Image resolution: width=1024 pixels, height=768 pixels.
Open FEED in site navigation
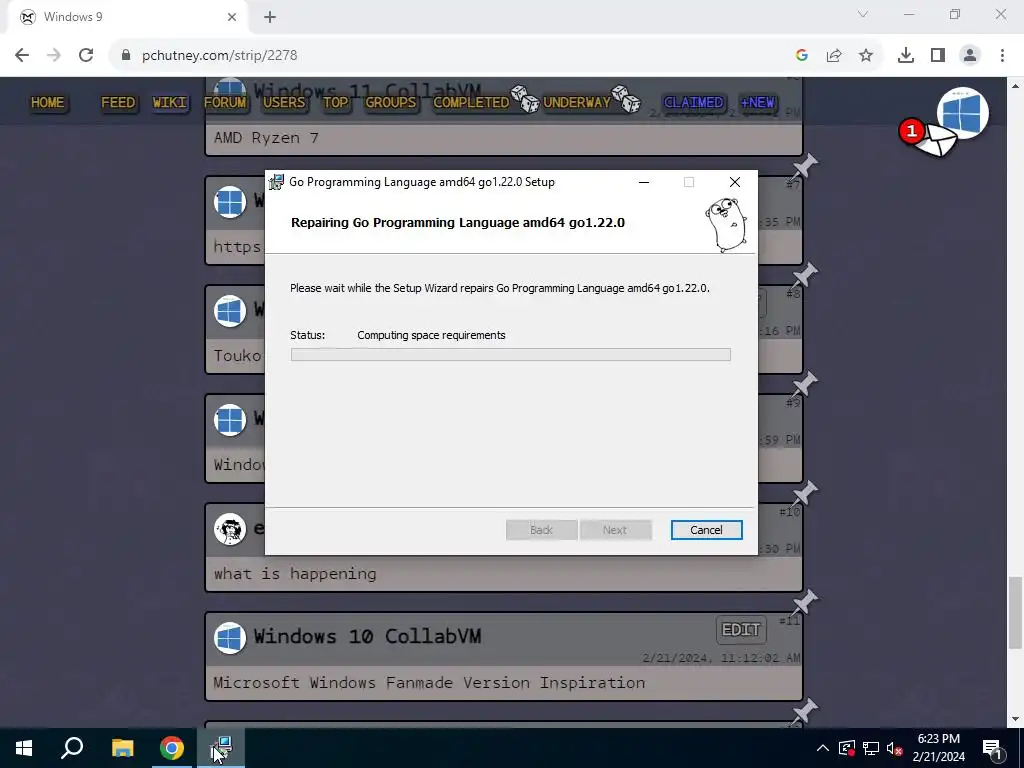[x=118, y=103]
